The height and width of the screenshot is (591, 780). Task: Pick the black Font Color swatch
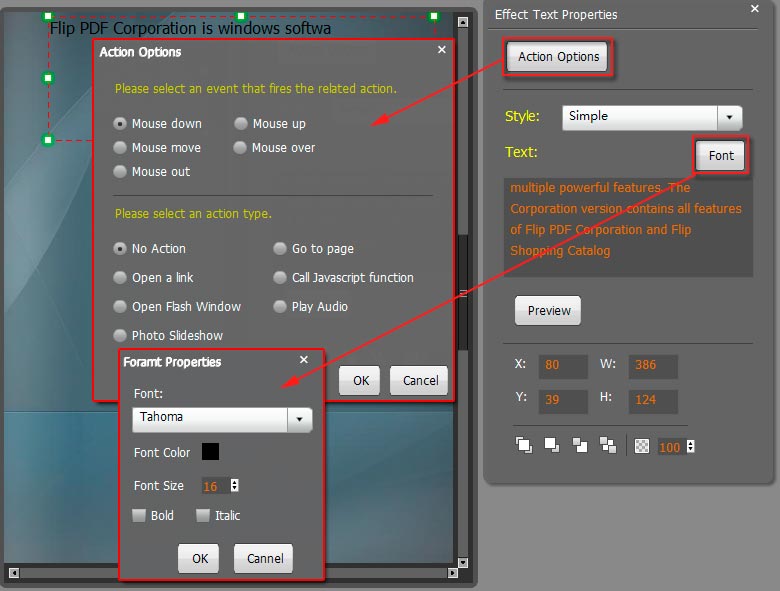(210, 452)
